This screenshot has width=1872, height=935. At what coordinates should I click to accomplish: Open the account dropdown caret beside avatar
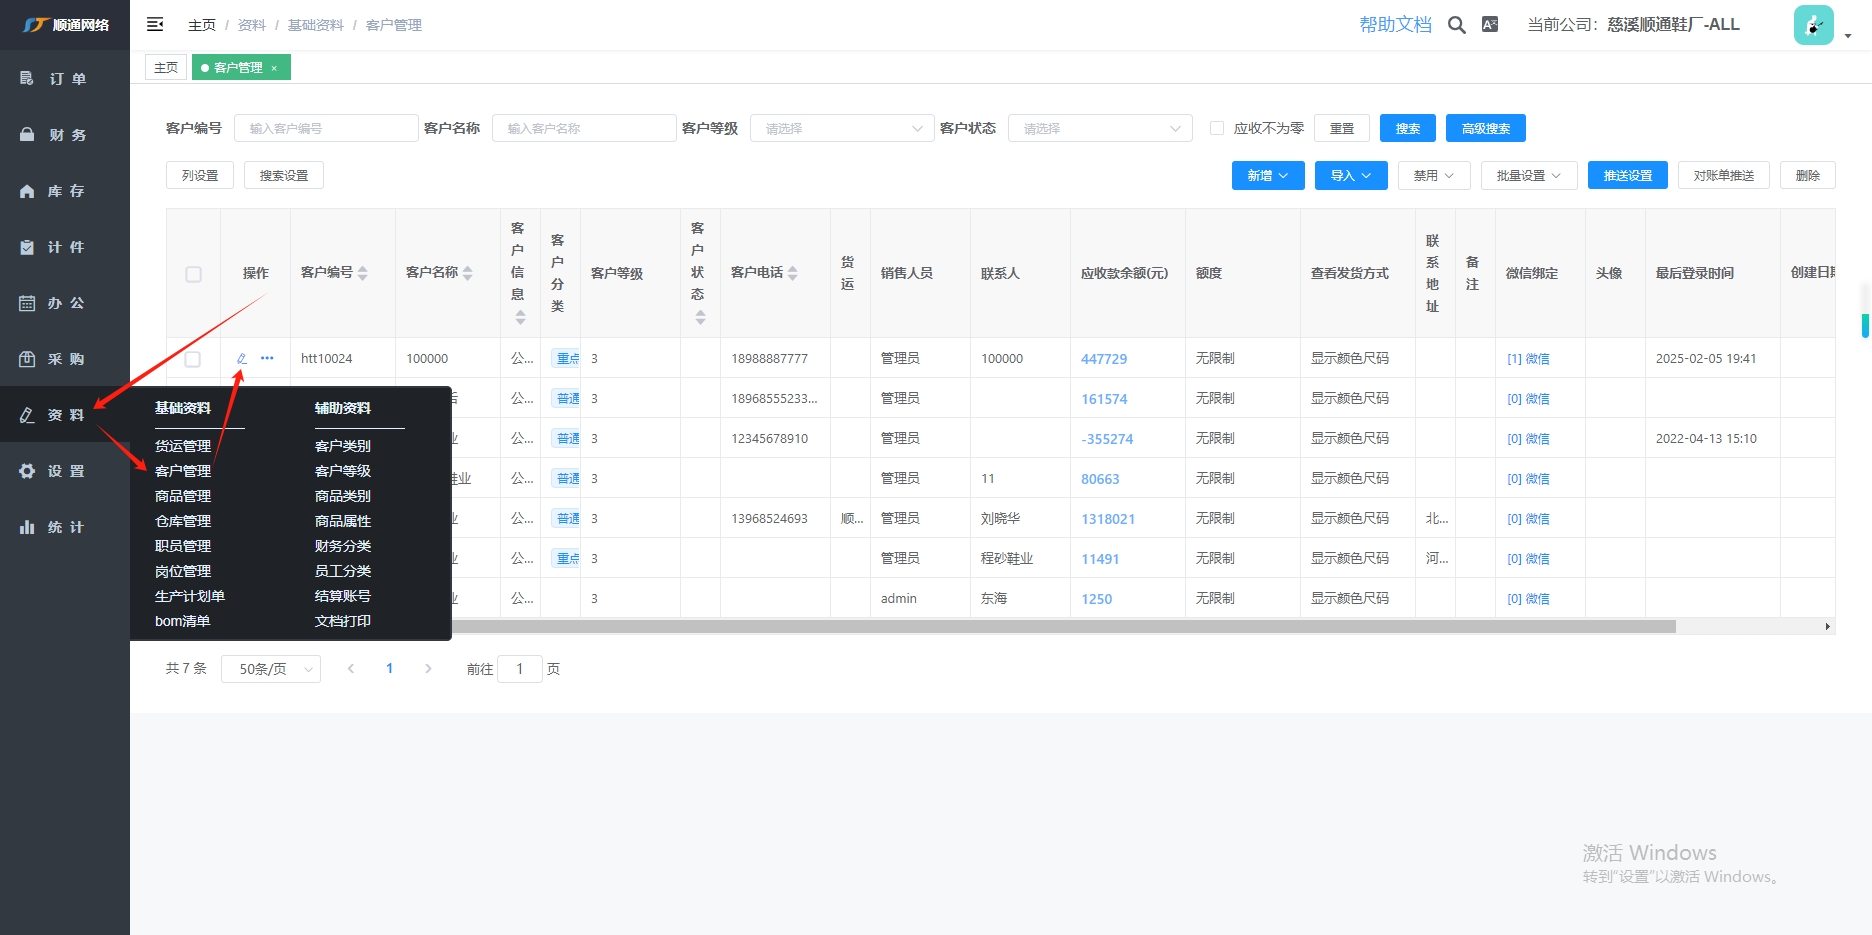click(x=1848, y=35)
